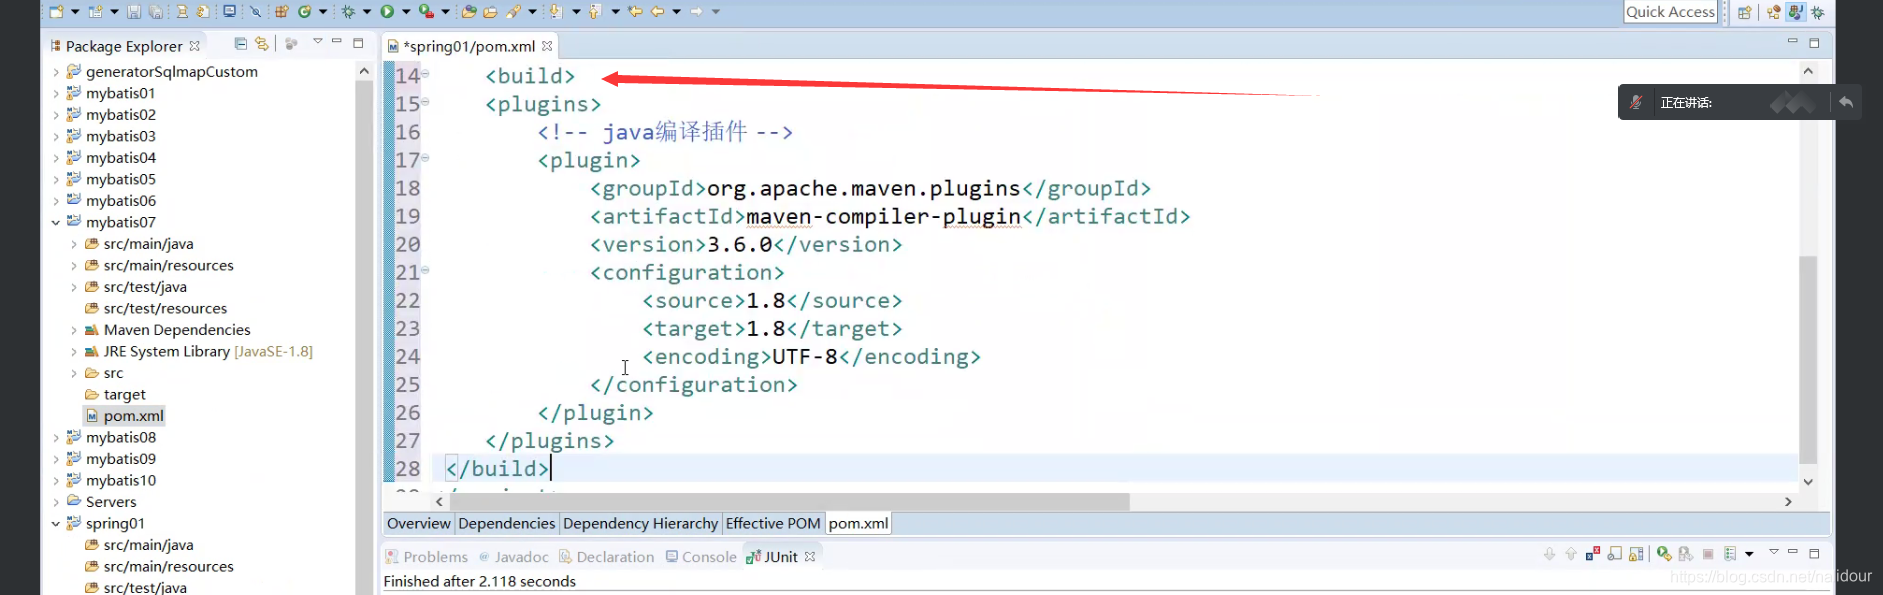Screen dimensions: 1883x595
Task: Open the Console view tab
Action: point(701,557)
